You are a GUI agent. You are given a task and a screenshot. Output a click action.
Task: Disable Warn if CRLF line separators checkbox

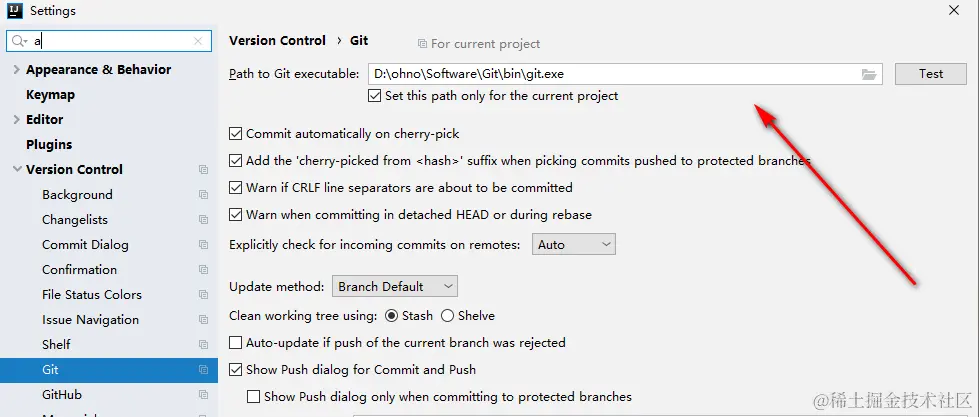pos(236,187)
